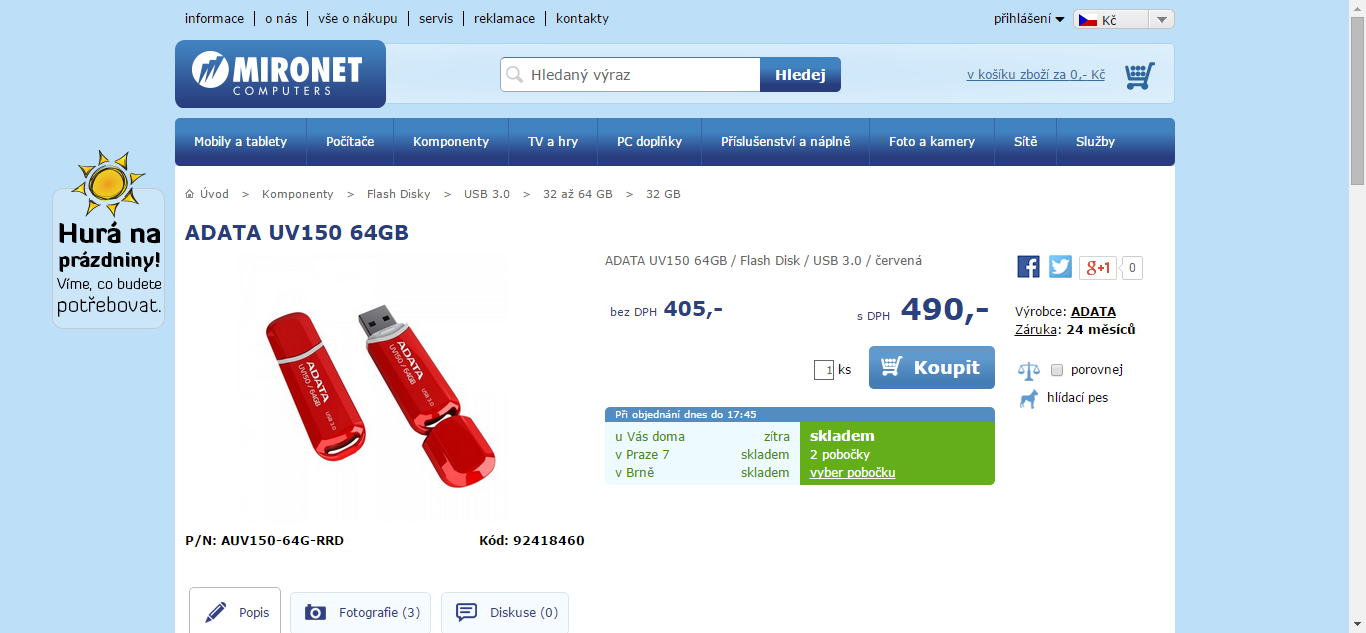Viewport: 1366px width, 633px height.
Task: Open the Mobily a tablety menu
Action: (240, 142)
